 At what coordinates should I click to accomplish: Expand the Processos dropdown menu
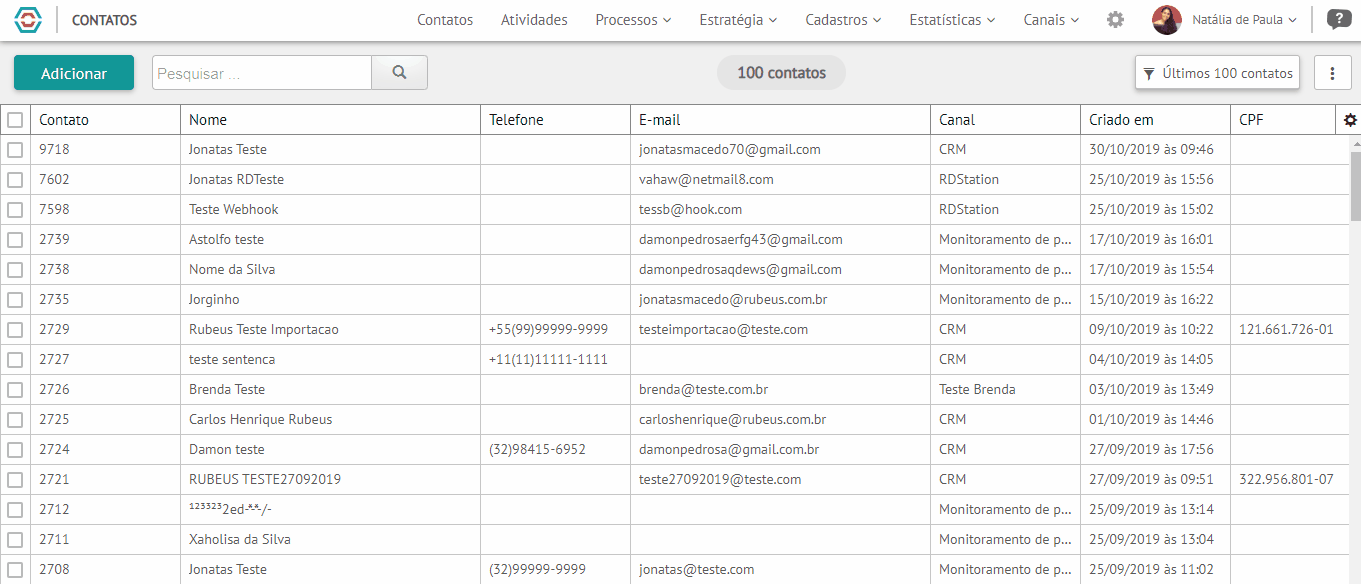coord(633,20)
